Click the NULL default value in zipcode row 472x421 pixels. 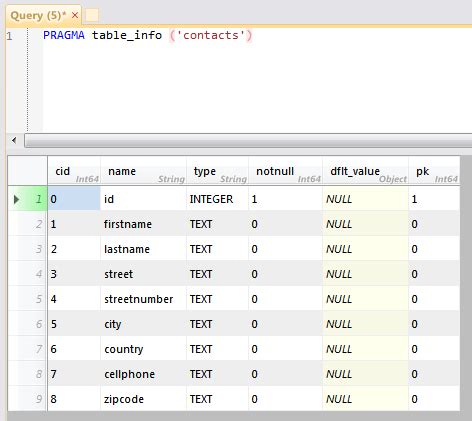pyautogui.click(x=365, y=399)
